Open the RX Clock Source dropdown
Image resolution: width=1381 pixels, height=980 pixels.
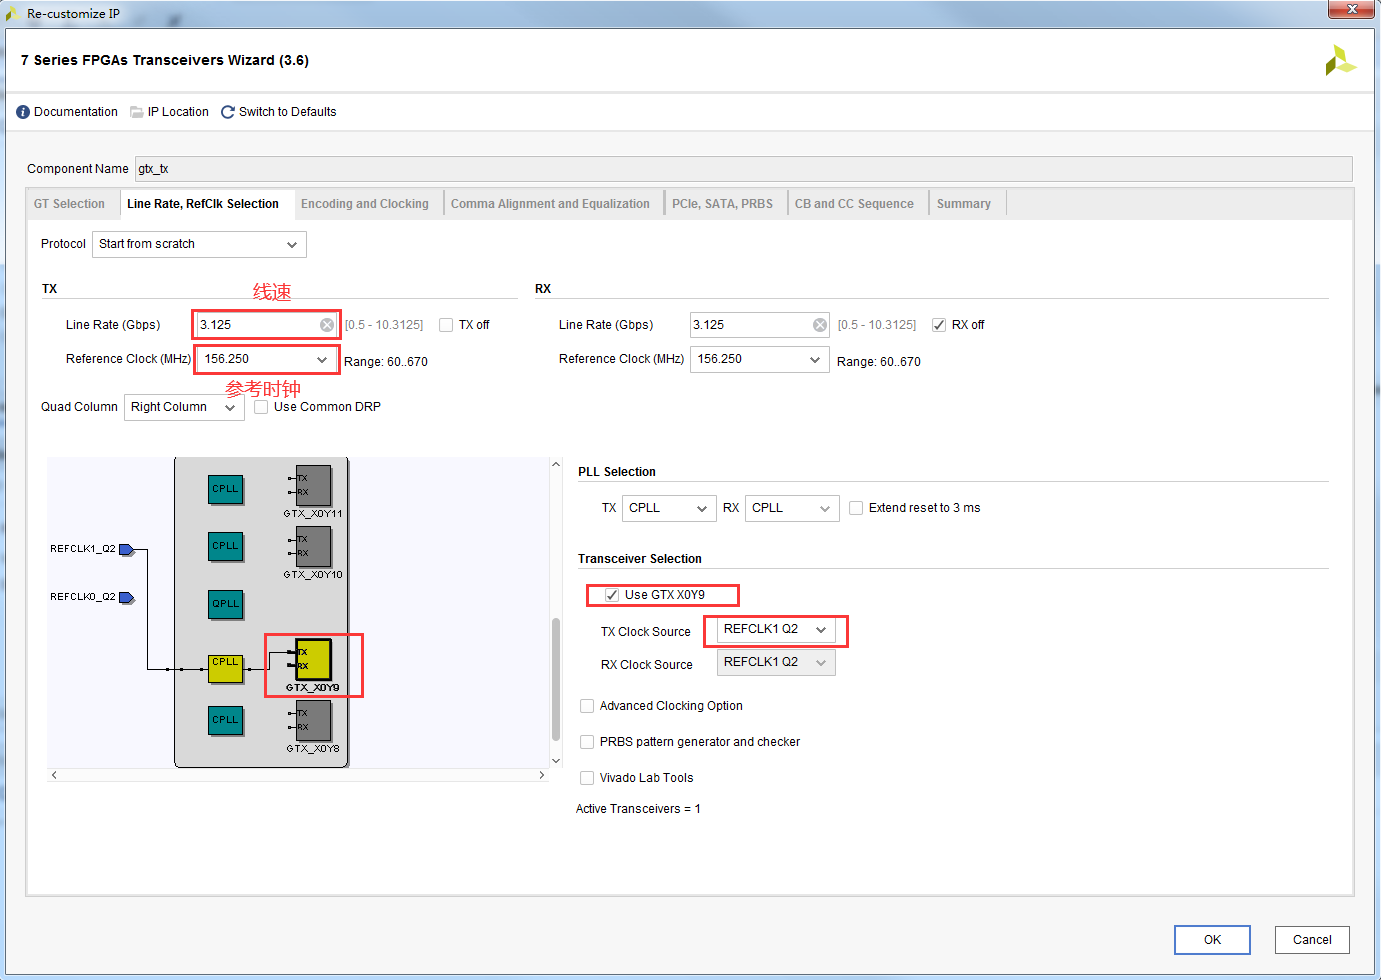point(776,662)
